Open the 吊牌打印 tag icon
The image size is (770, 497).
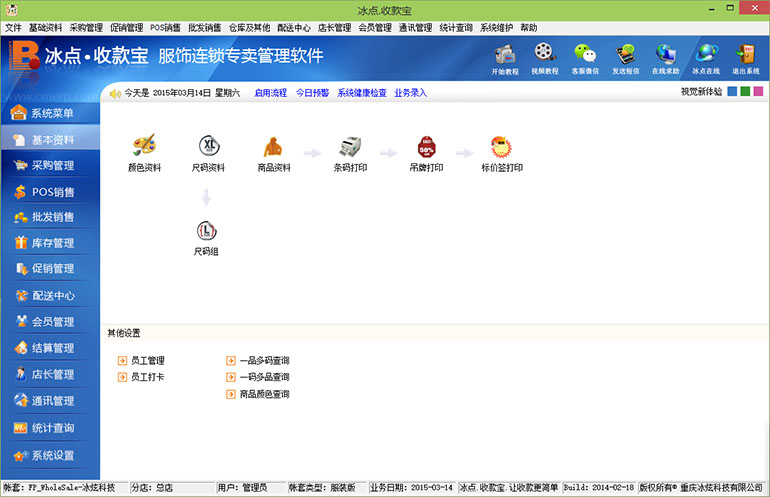426,146
